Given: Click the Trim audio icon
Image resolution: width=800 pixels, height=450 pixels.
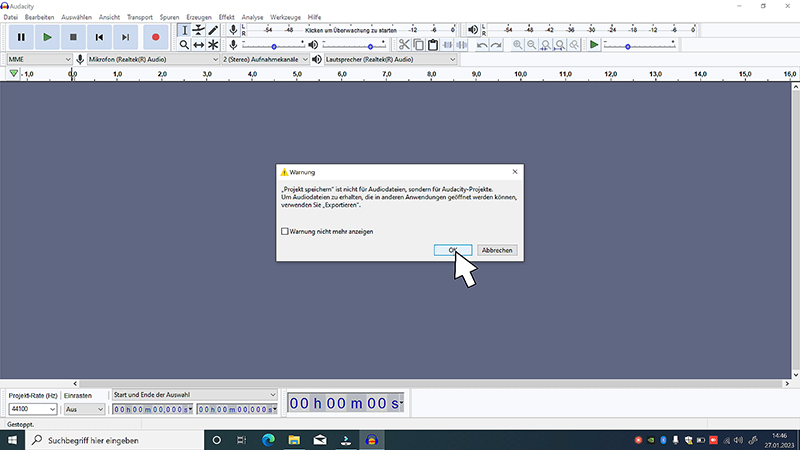Looking at the screenshot, I should (x=447, y=45).
